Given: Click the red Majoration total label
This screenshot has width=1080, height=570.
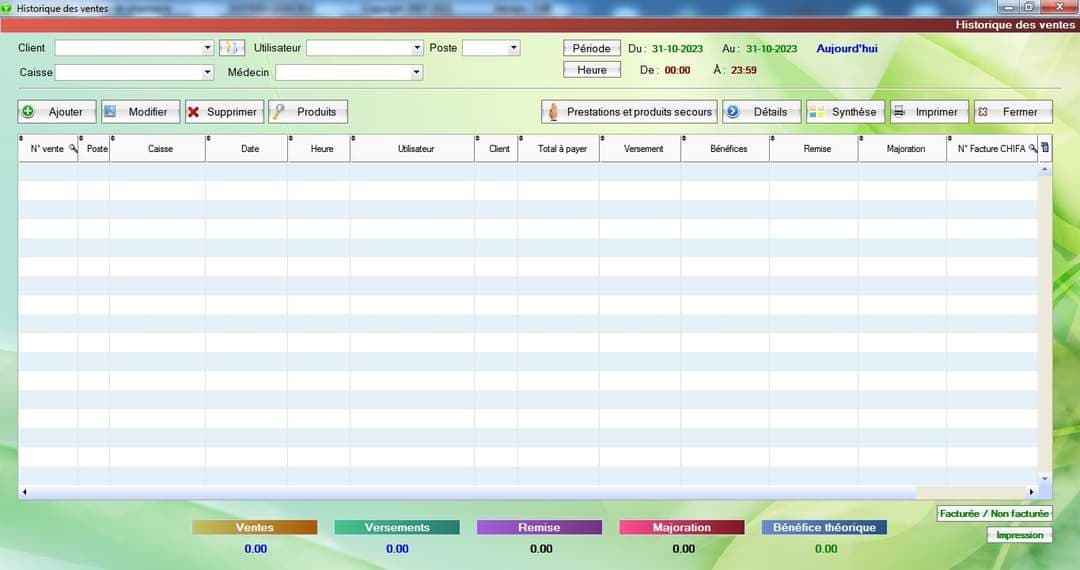Looking at the screenshot, I should click(x=682, y=527).
